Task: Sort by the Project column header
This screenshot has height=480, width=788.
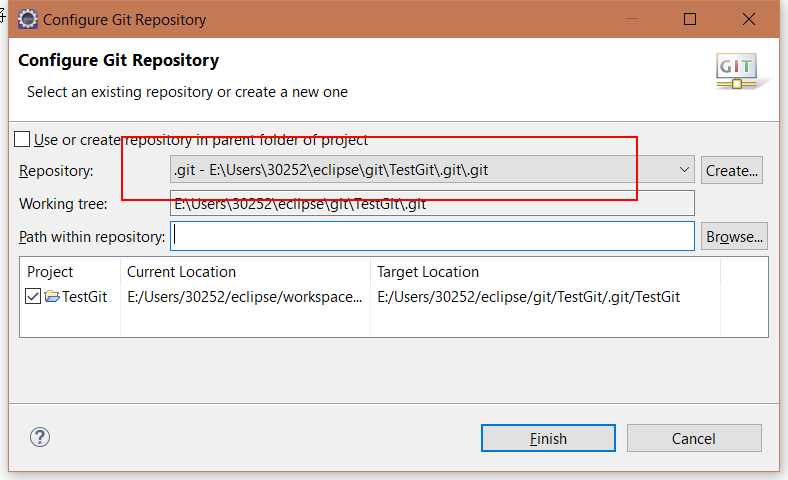Action: click(50, 272)
